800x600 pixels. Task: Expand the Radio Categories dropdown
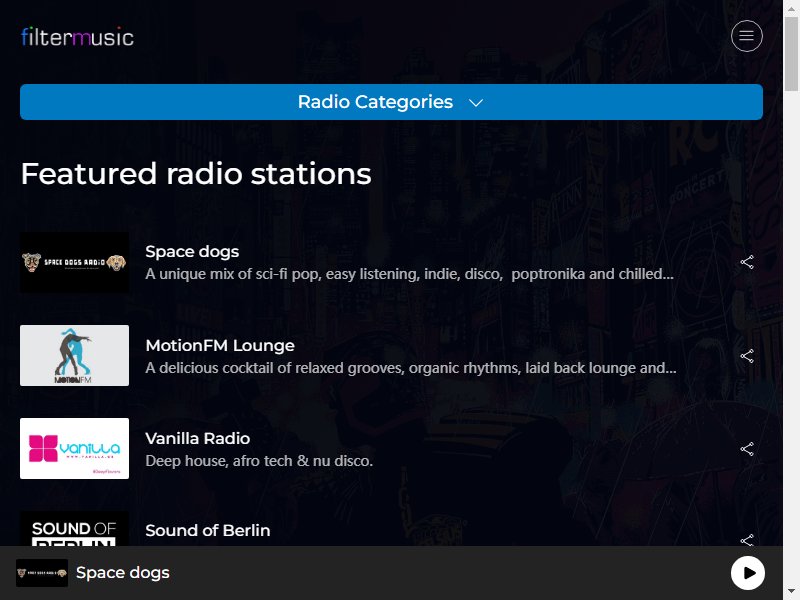391,102
